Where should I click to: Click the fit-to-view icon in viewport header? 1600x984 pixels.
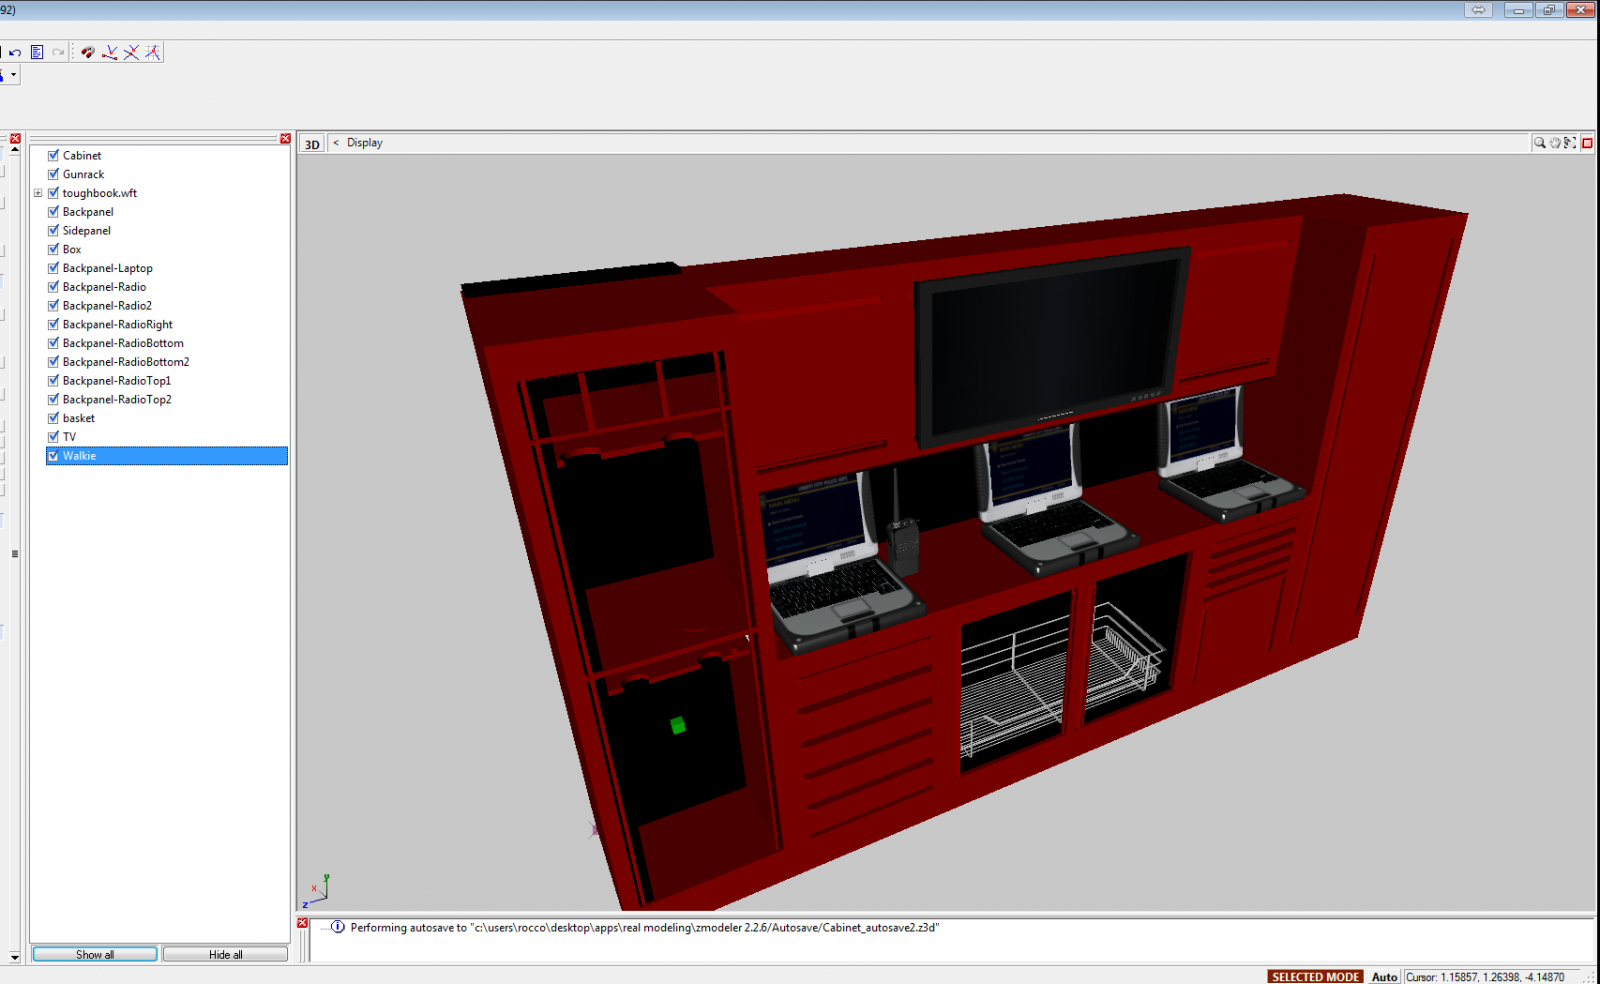coord(1570,143)
